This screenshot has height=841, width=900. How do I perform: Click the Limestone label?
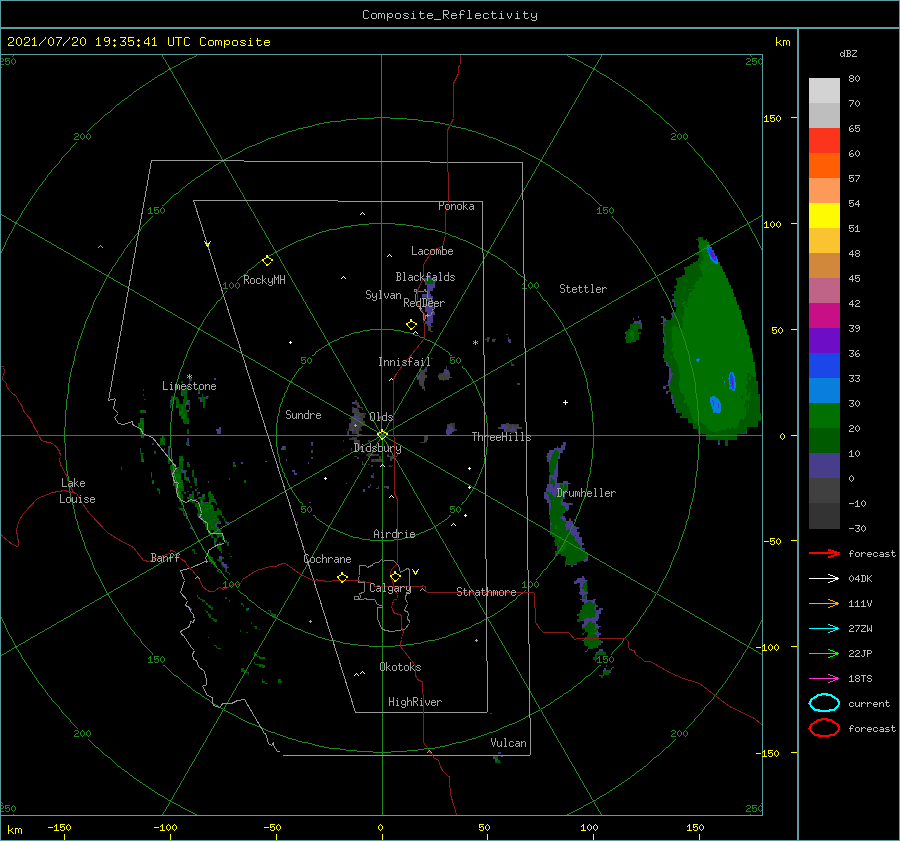click(189, 386)
